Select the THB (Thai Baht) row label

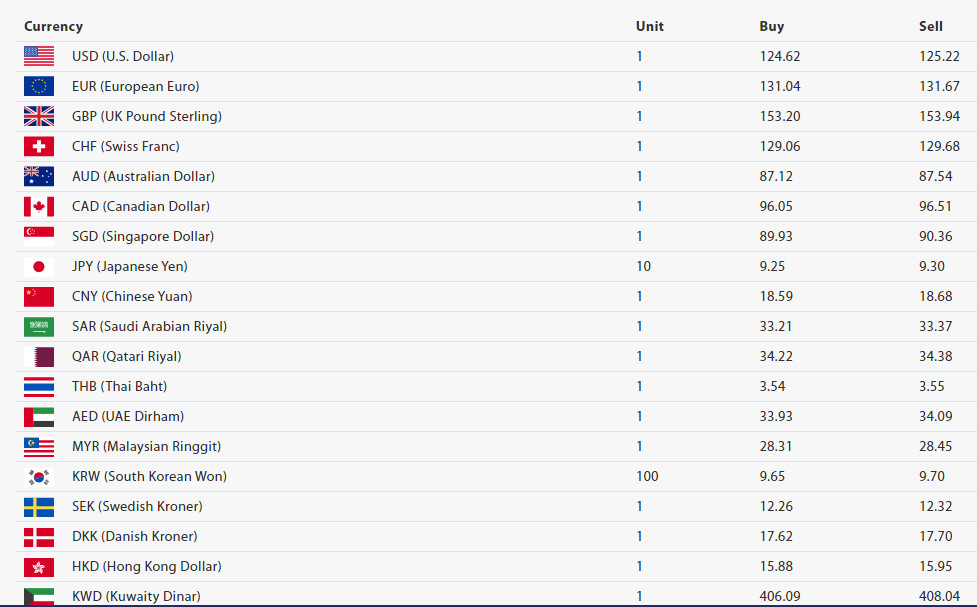tap(120, 386)
